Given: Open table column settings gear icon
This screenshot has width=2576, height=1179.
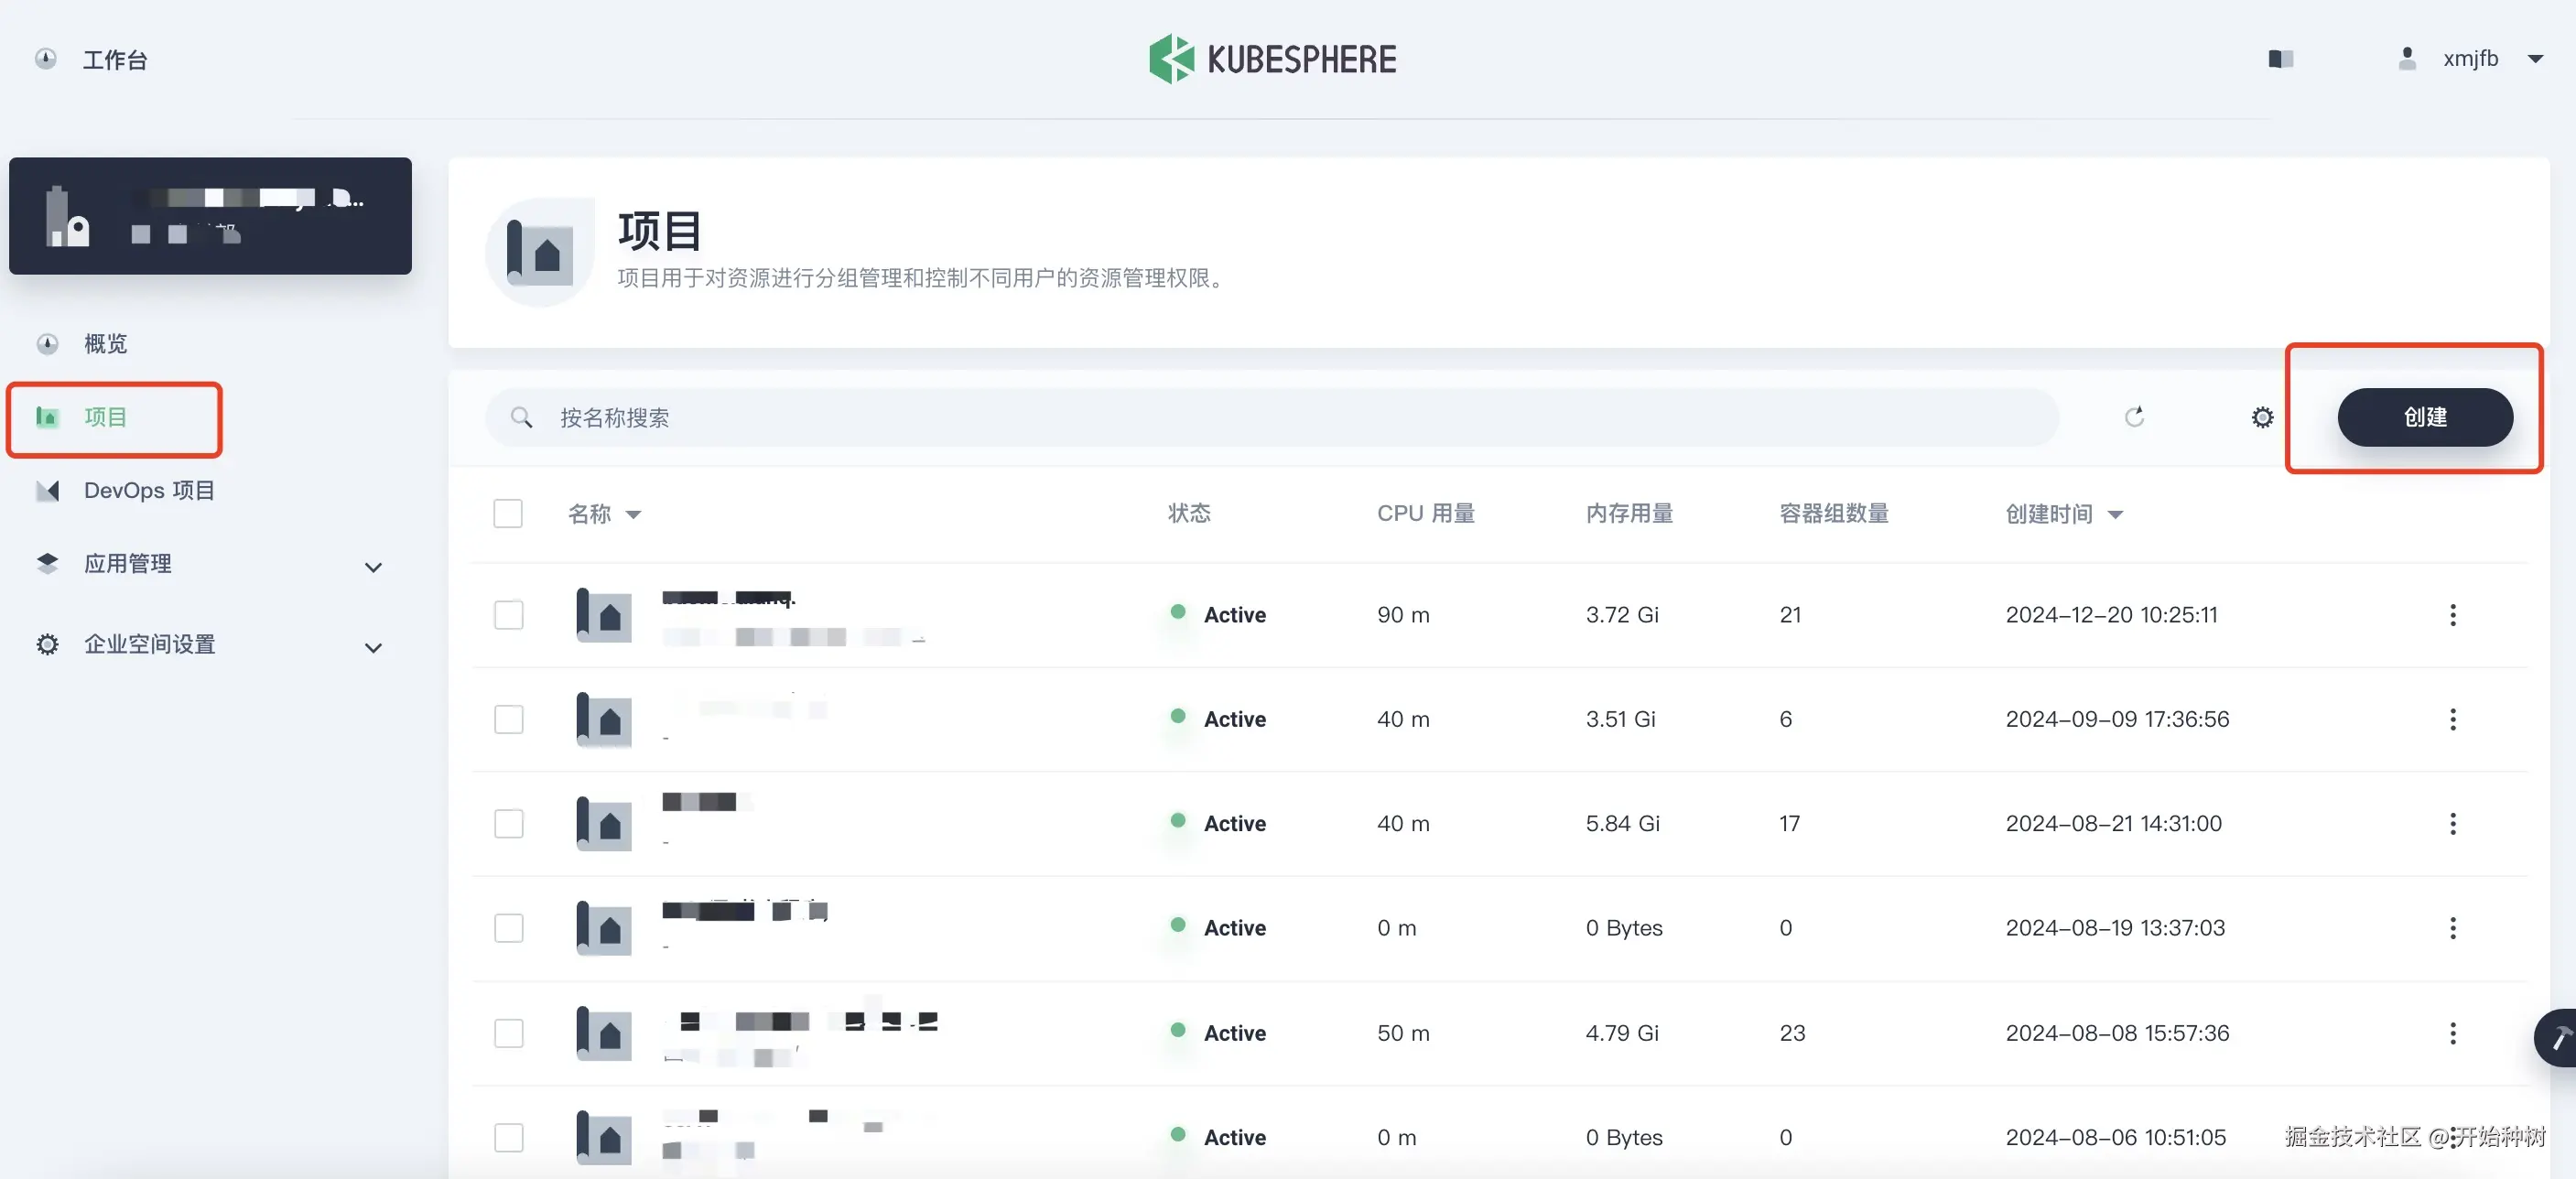Looking at the screenshot, I should [x=2262, y=417].
